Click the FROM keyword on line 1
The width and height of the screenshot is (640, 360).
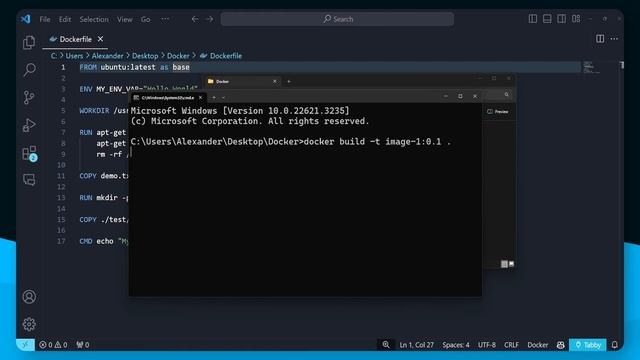88,67
